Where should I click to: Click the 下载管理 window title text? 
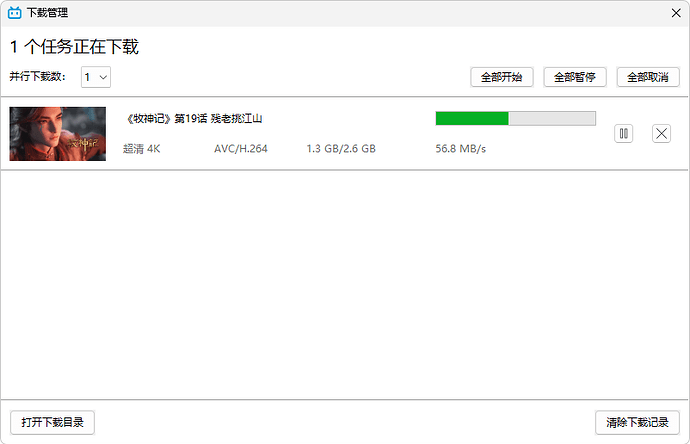pos(47,14)
